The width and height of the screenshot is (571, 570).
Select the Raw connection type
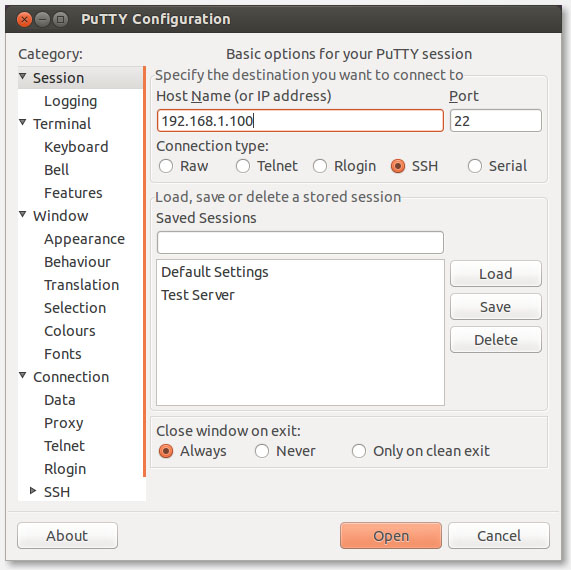166,166
